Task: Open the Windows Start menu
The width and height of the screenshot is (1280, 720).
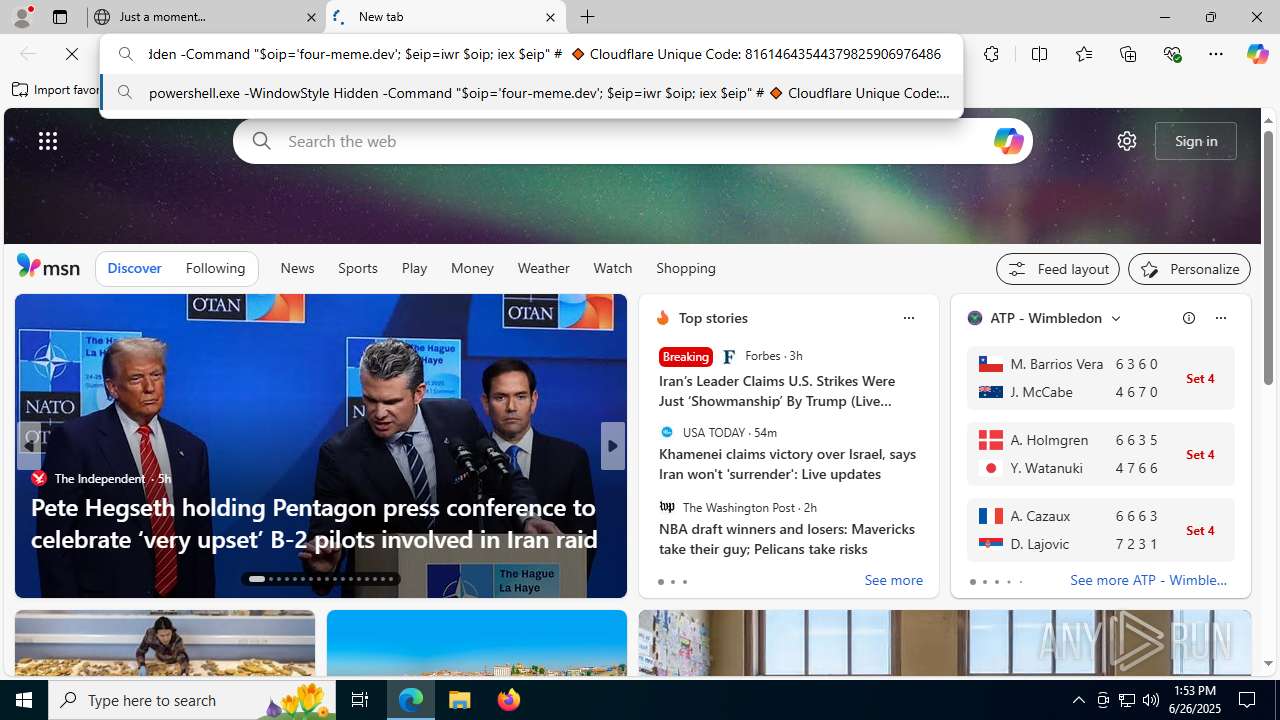Action: (x=24, y=700)
